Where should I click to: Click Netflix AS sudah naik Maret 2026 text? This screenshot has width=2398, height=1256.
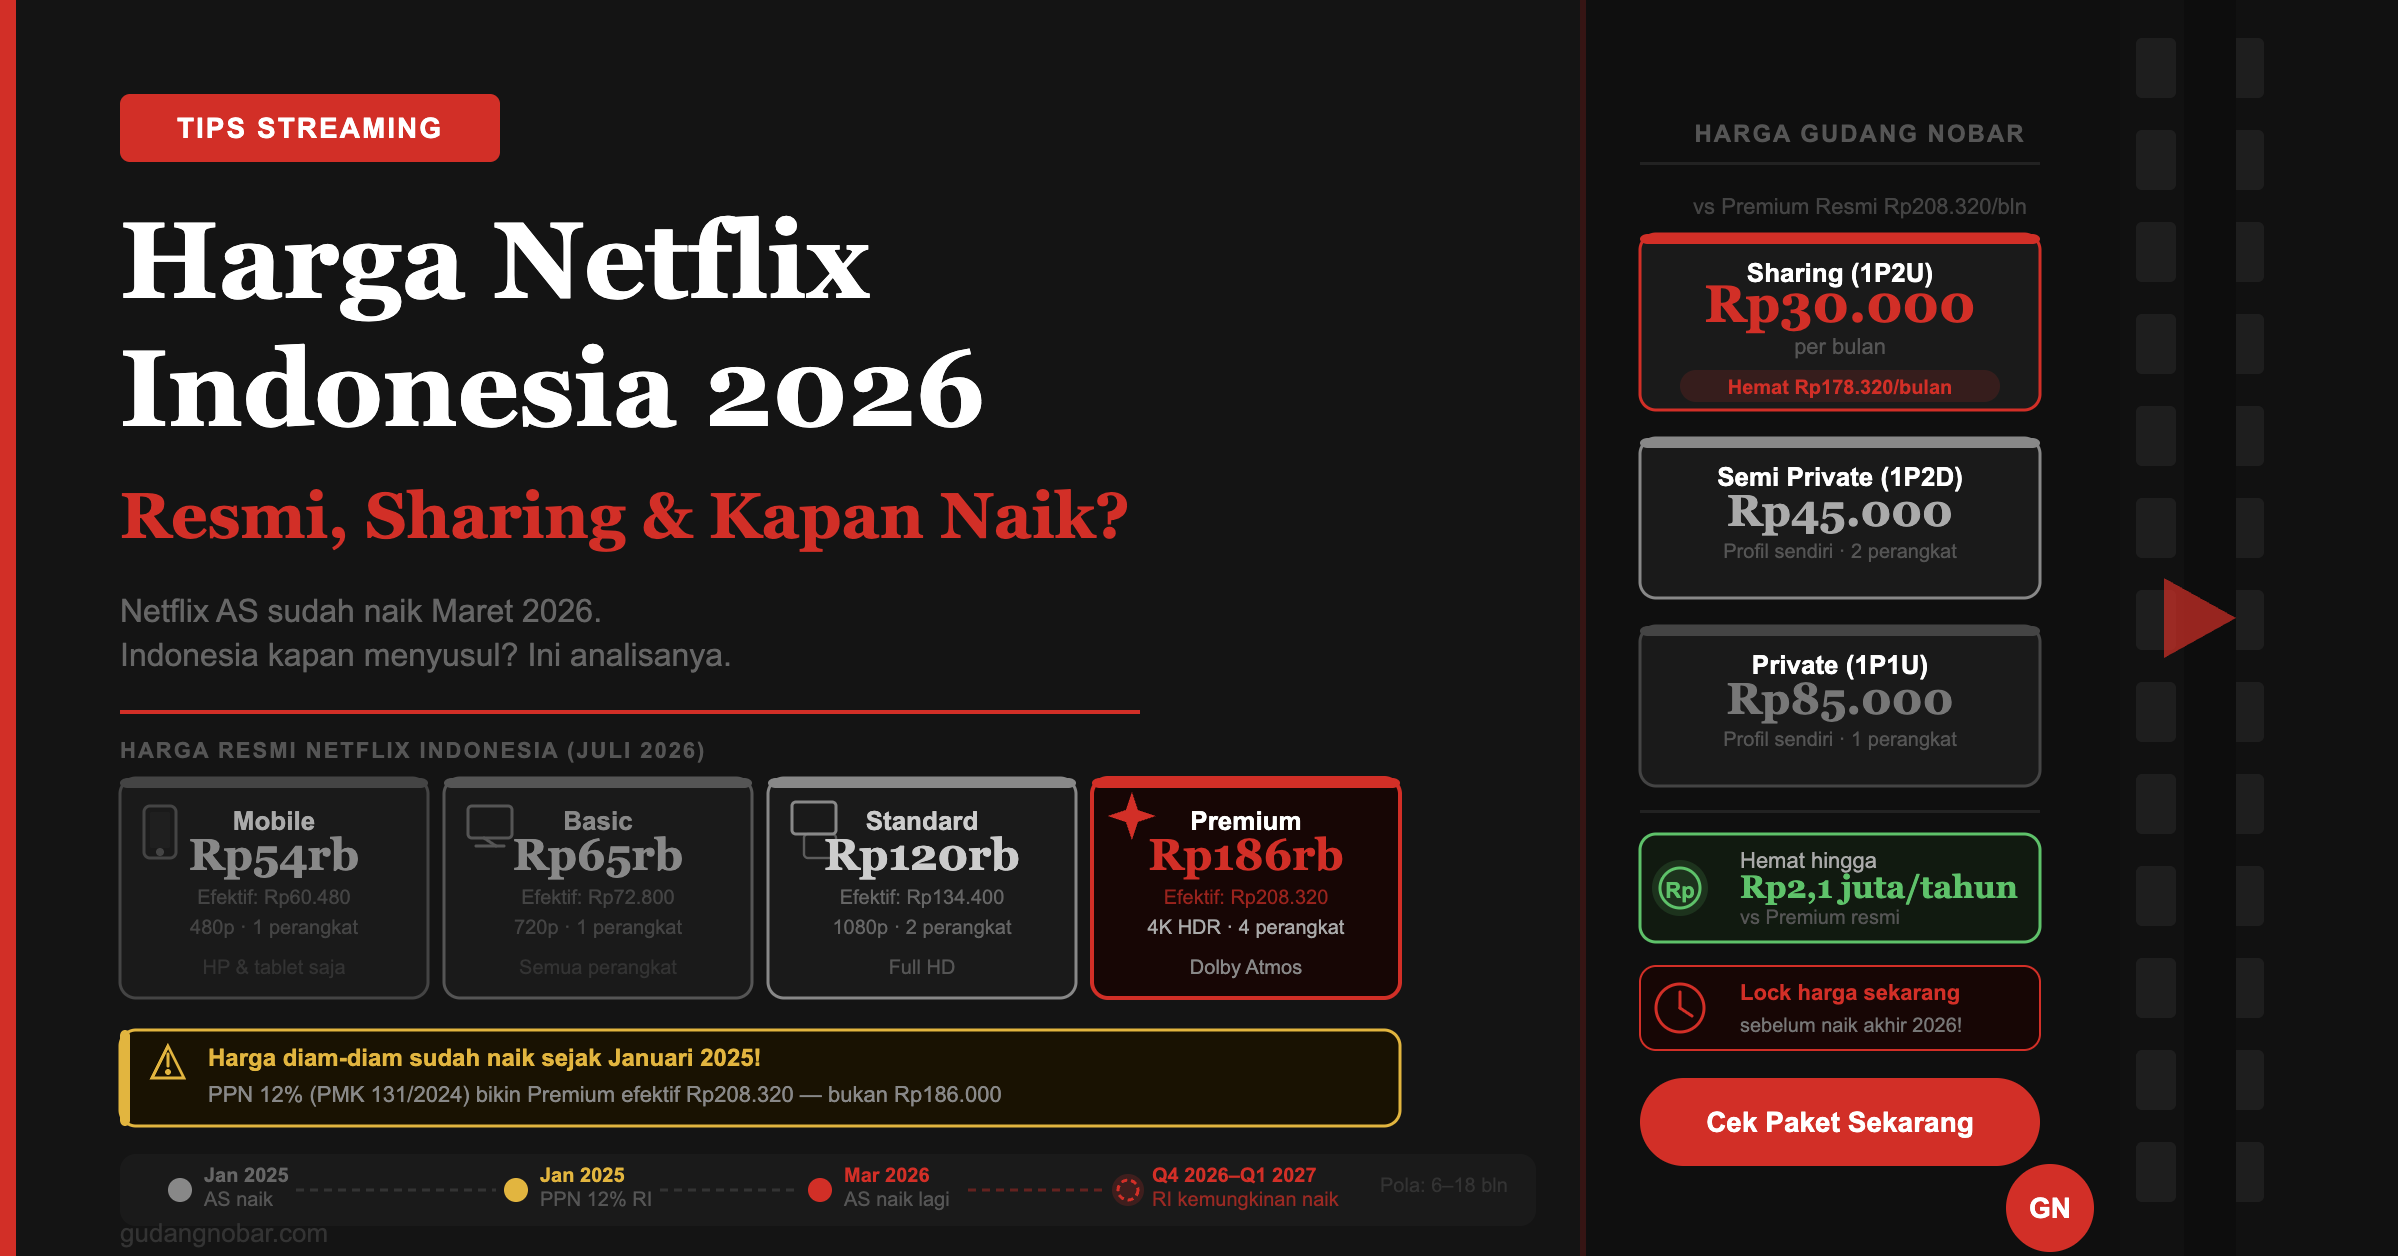pos(360,611)
